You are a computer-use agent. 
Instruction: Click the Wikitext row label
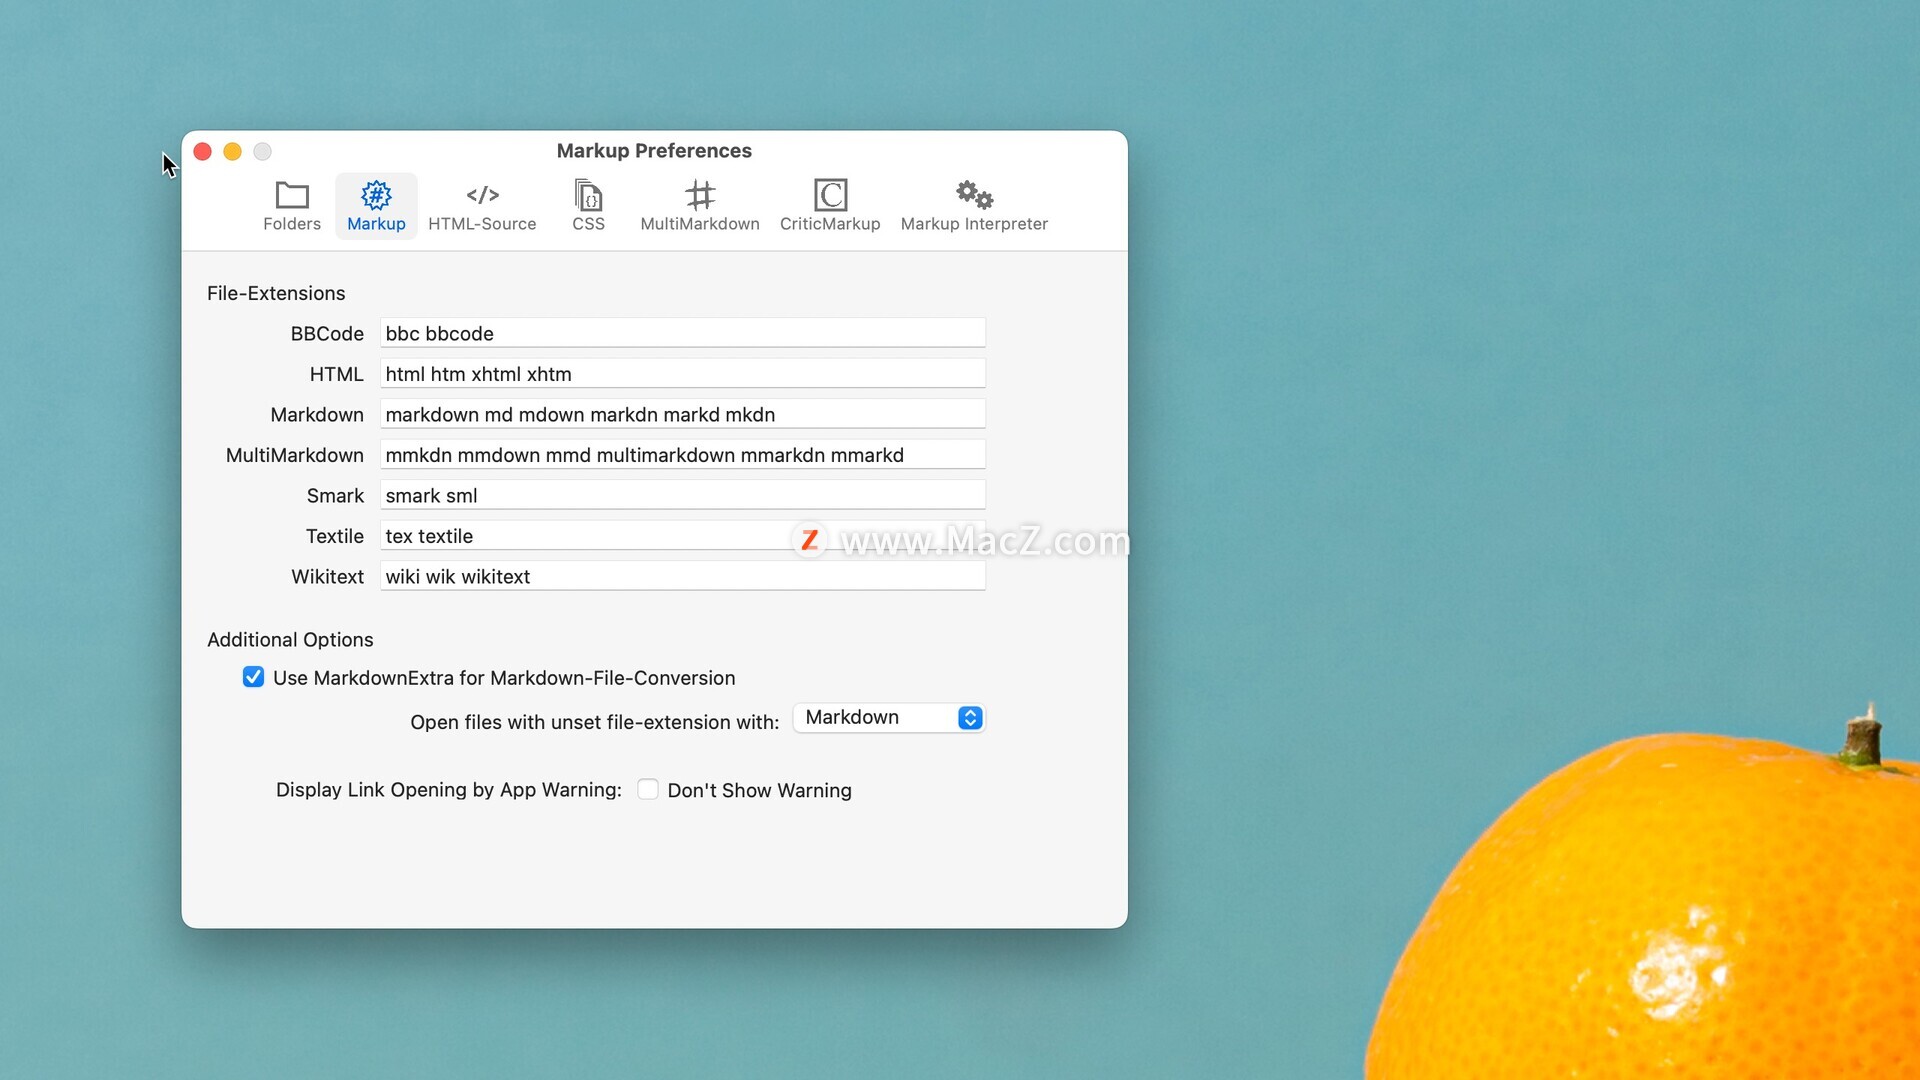coord(327,577)
